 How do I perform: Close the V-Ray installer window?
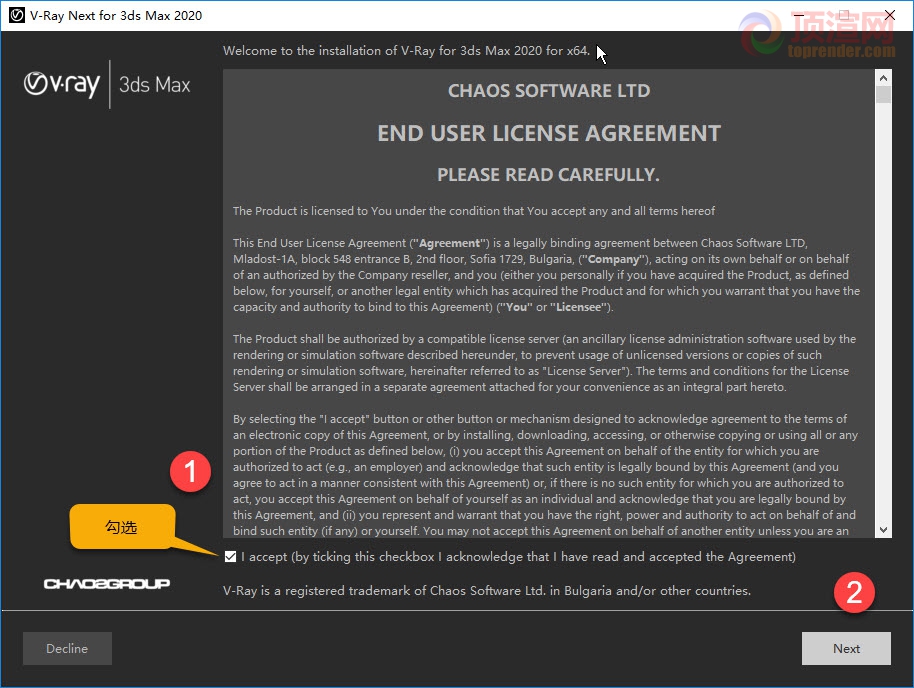(x=890, y=15)
